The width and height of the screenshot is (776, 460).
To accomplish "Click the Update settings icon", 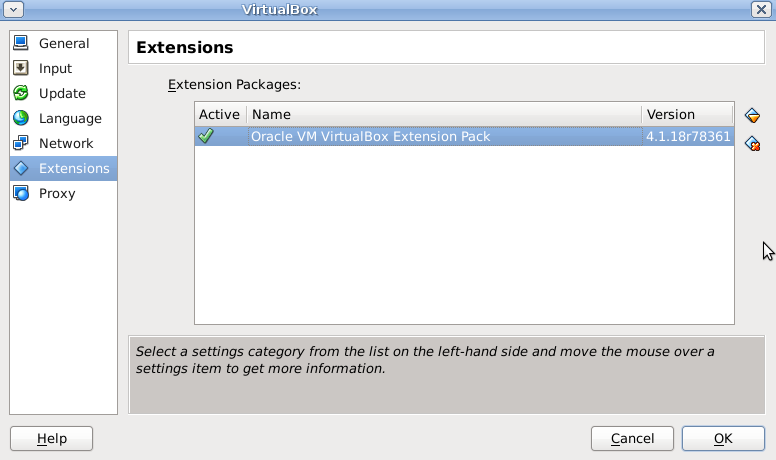I will (x=21, y=93).
